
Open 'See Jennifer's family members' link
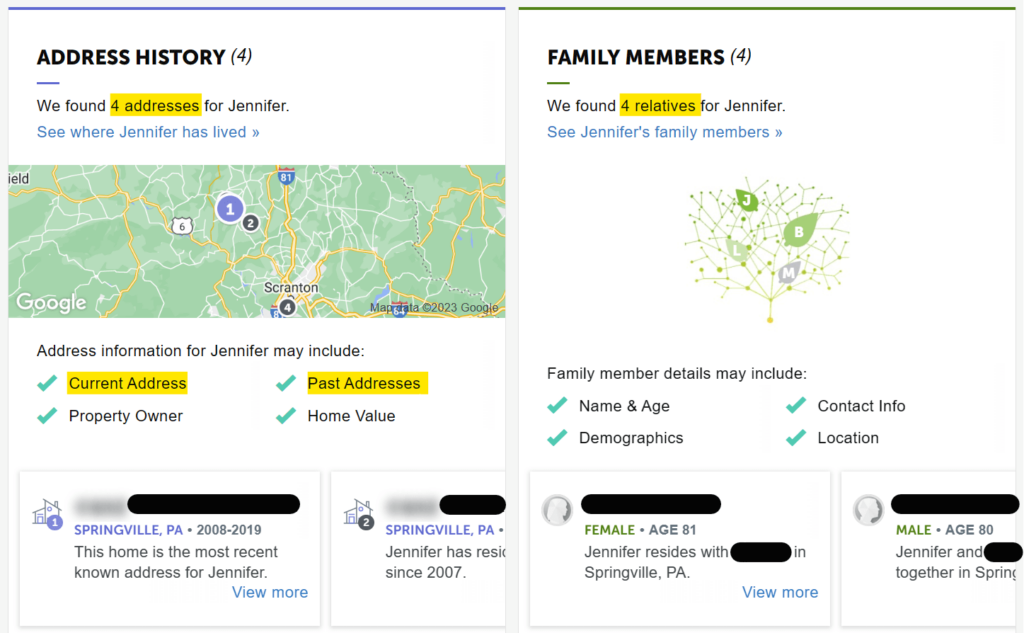pos(664,132)
